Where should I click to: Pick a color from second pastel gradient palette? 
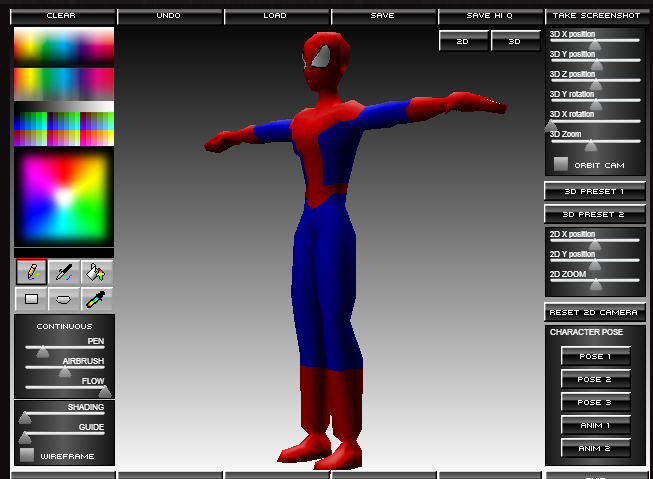[64, 84]
